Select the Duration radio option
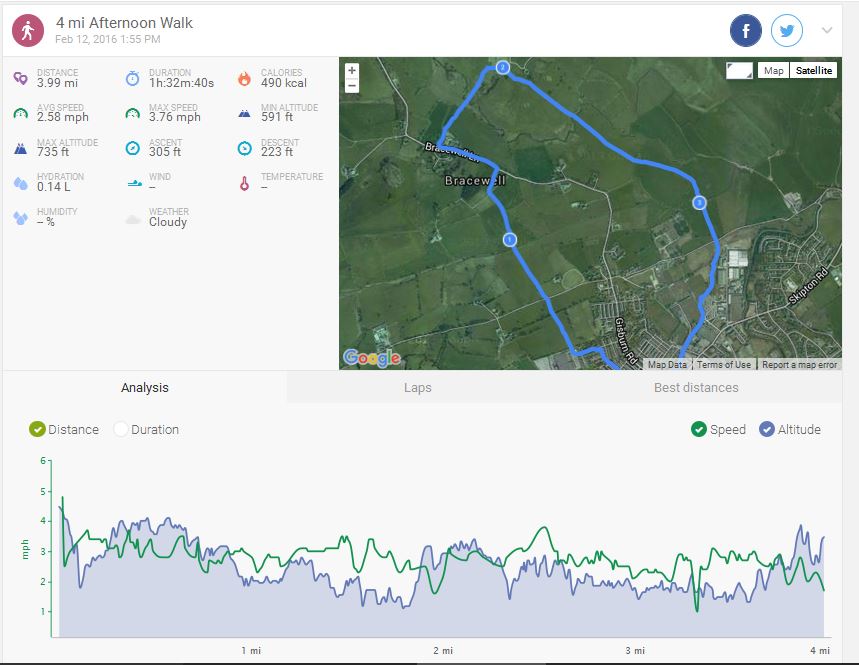This screenshot has width=859, height=665. pos(121,429)
